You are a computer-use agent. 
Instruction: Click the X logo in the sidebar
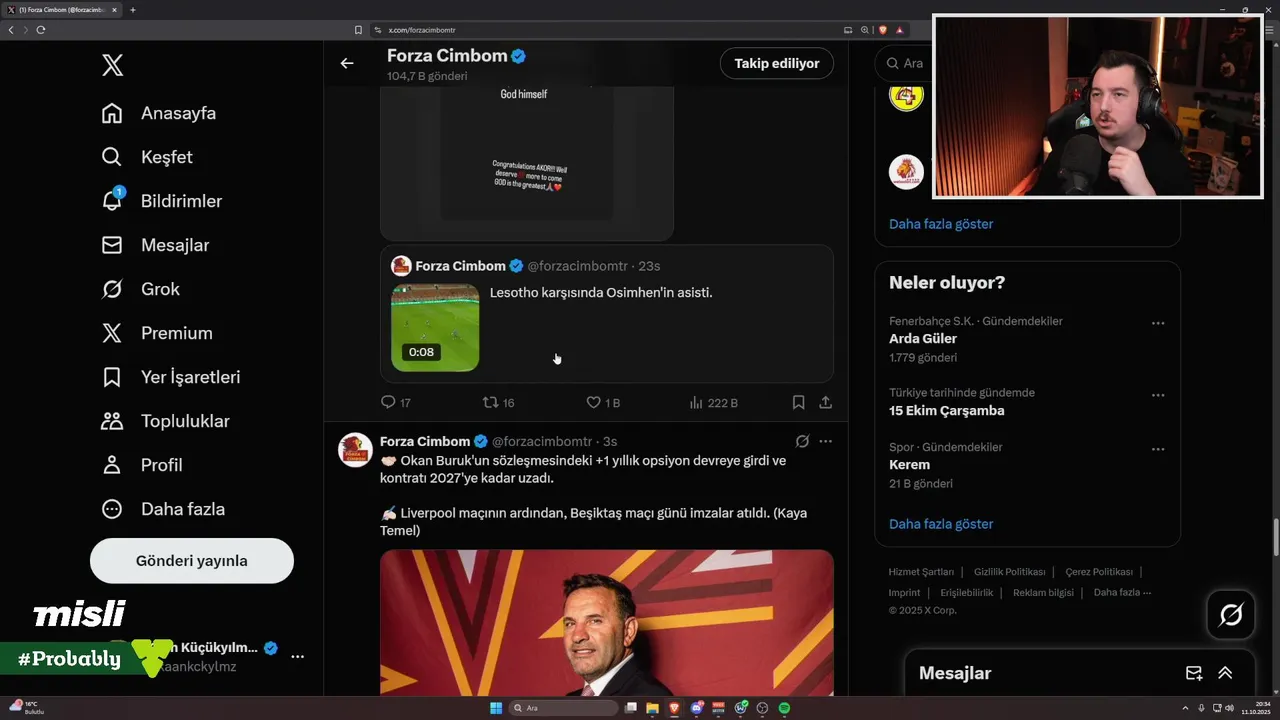[x=112, y=66]
